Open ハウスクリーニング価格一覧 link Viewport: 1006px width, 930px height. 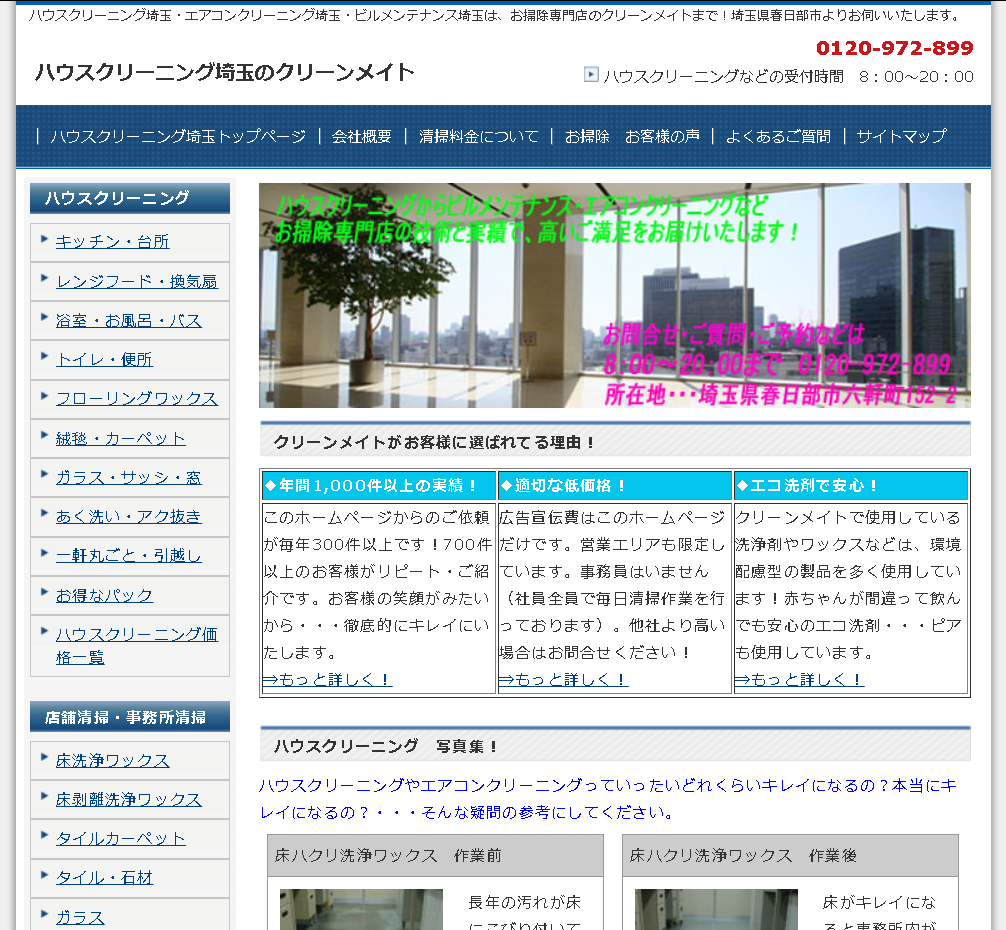137,645
